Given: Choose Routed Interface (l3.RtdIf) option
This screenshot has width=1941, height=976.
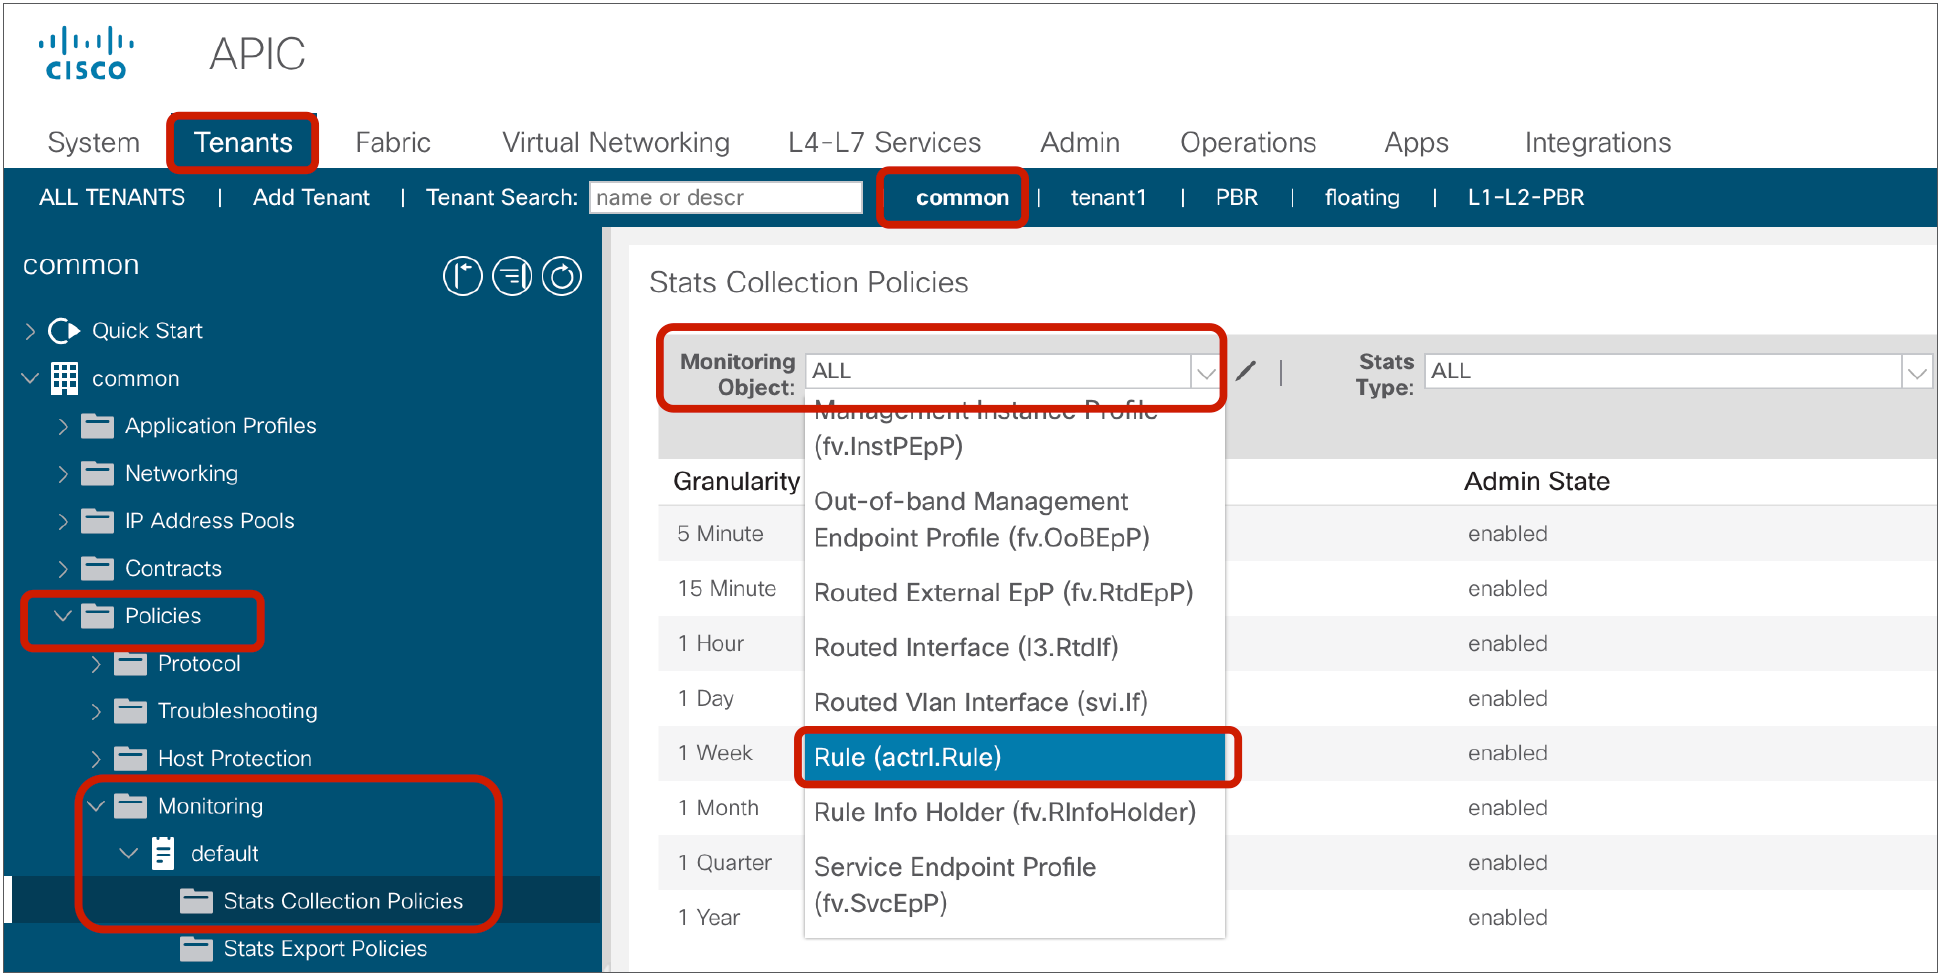Looking at the screenshot, I should tap(1014, 648).
